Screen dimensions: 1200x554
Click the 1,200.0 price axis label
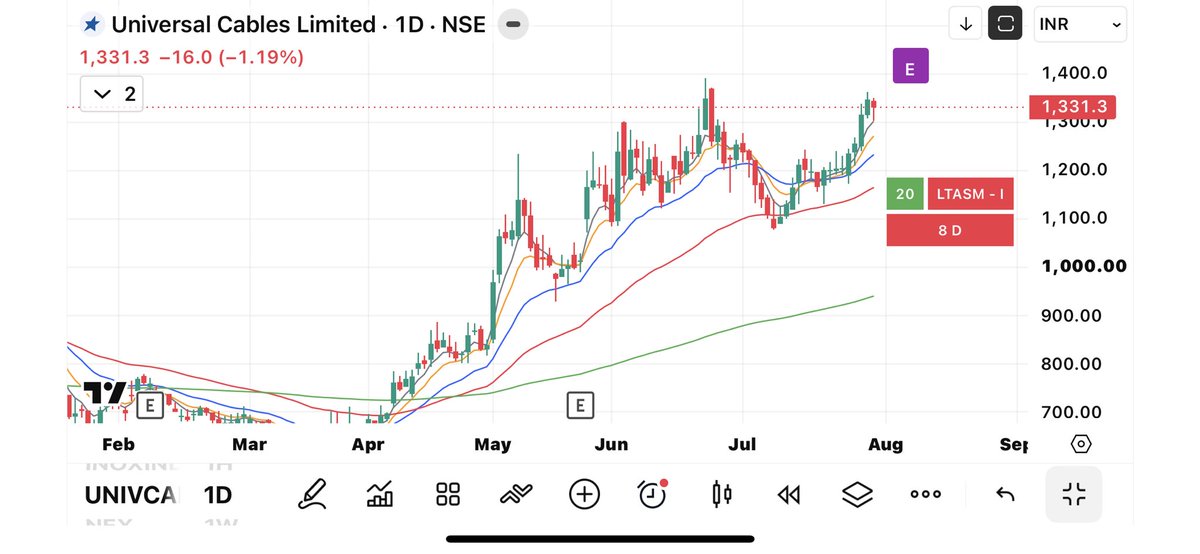(x=1074, y=169)
